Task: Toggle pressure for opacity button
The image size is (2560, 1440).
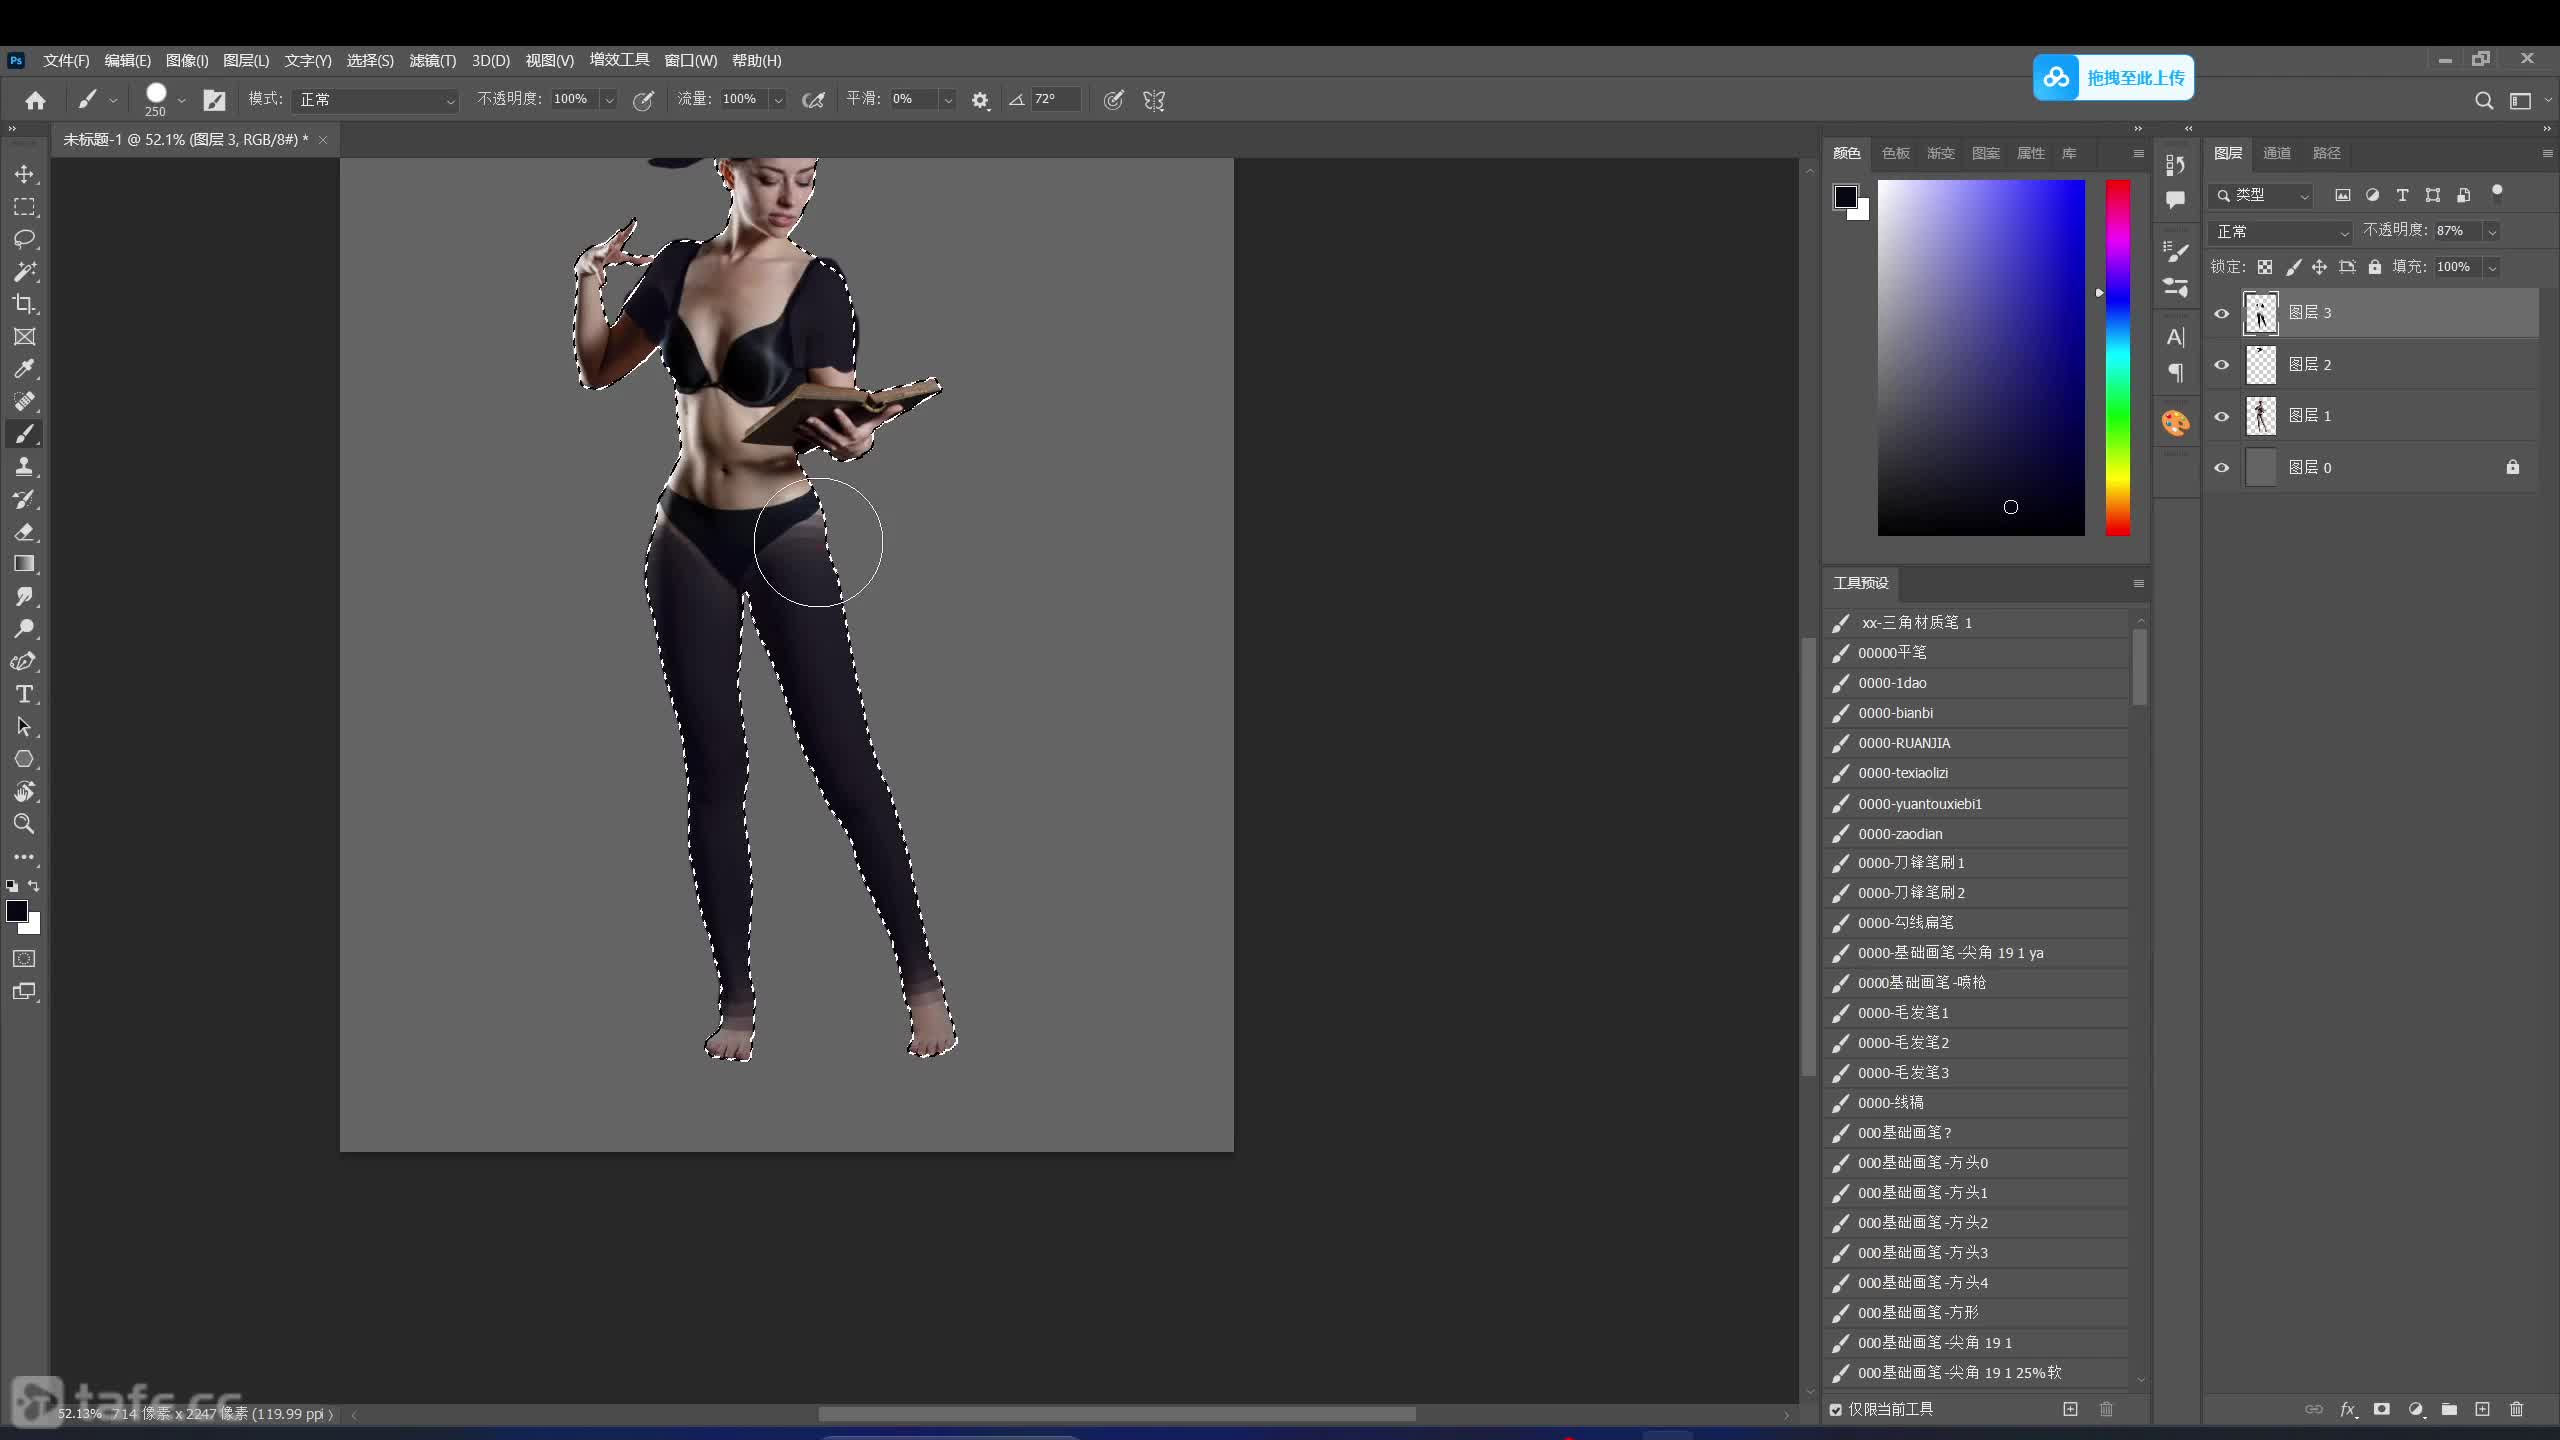Action: (x=643, y=100)
